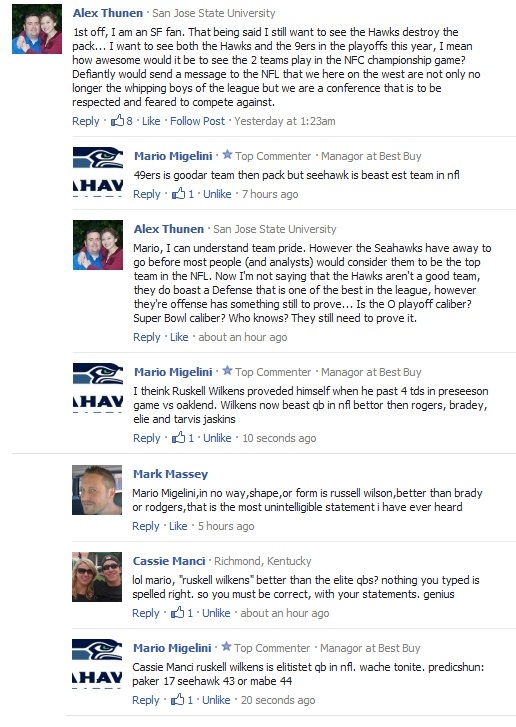Click thumbs-up icon on Mario's 20 seconds ago comment
The width and height of the screenshot is (516, 727).
(178, 700)
